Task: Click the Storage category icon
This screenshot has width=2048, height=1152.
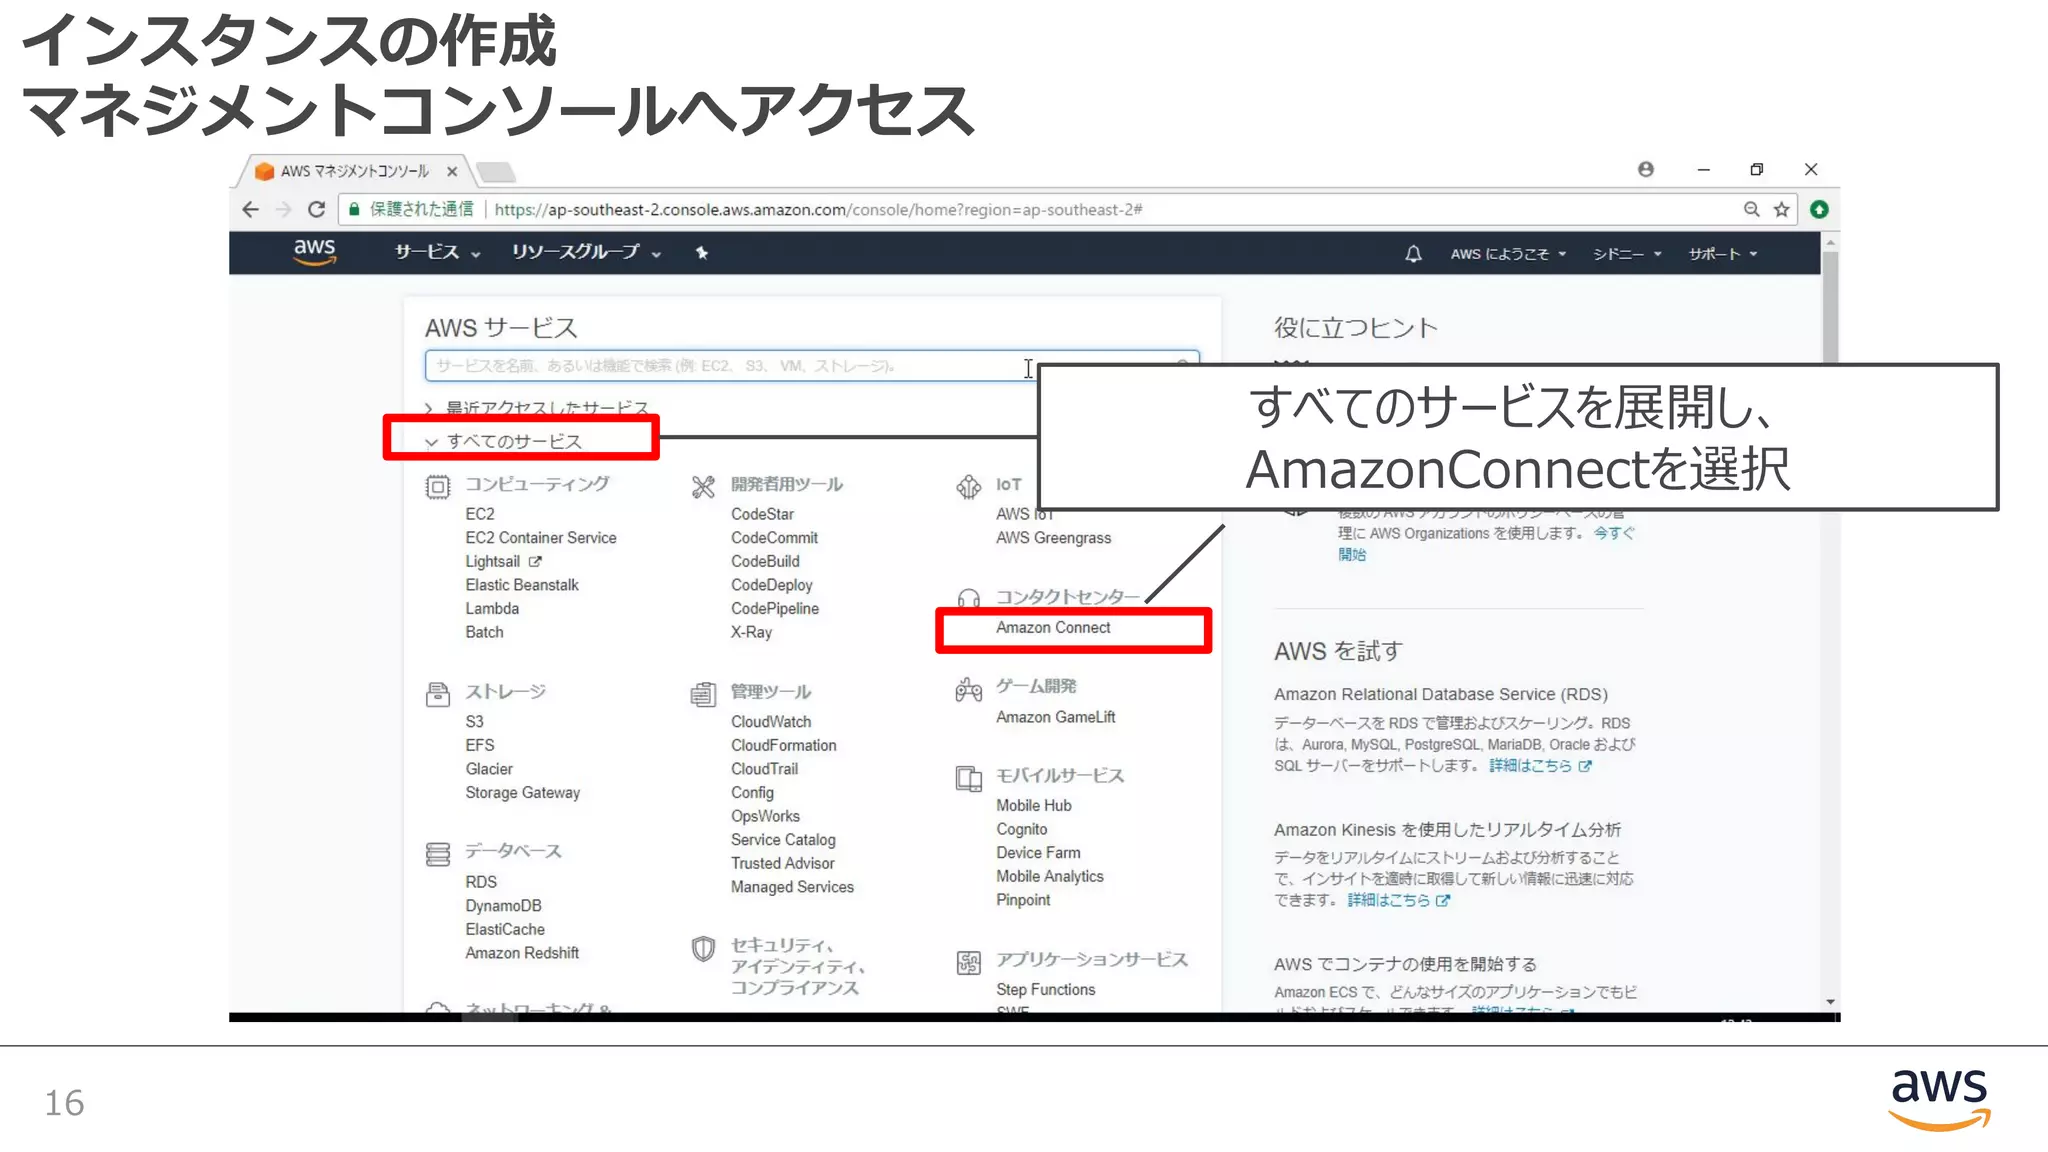Action: [x=438, y=694]
